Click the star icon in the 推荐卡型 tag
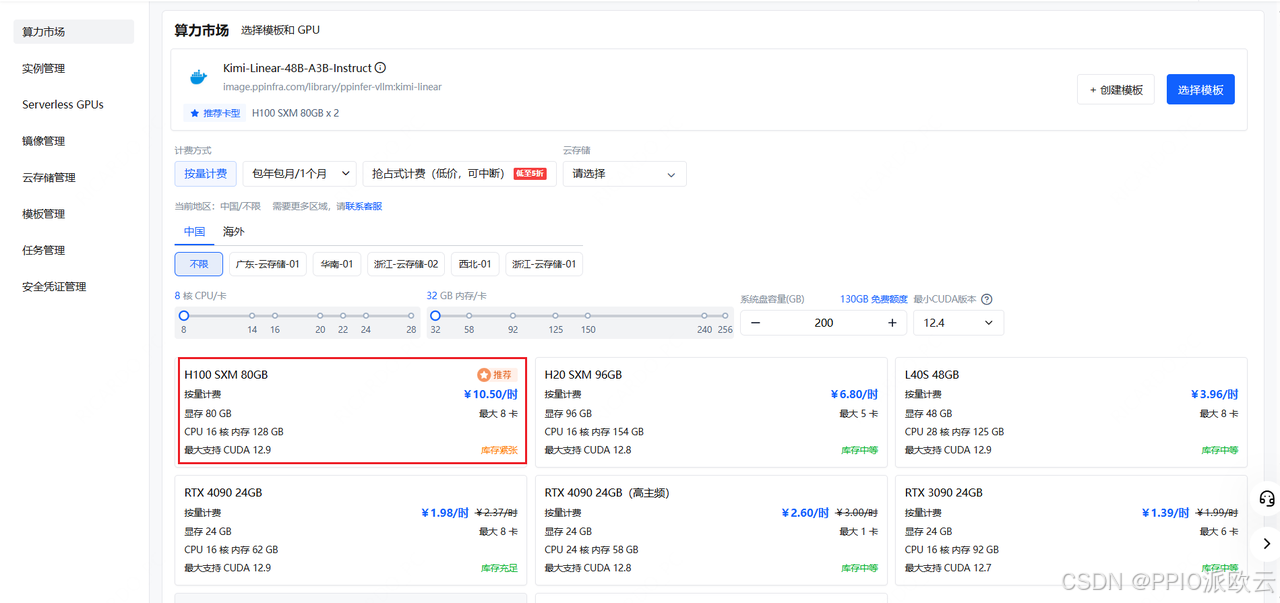The width and height of the screenshot is (1280, 603). (x=195, y=113)
